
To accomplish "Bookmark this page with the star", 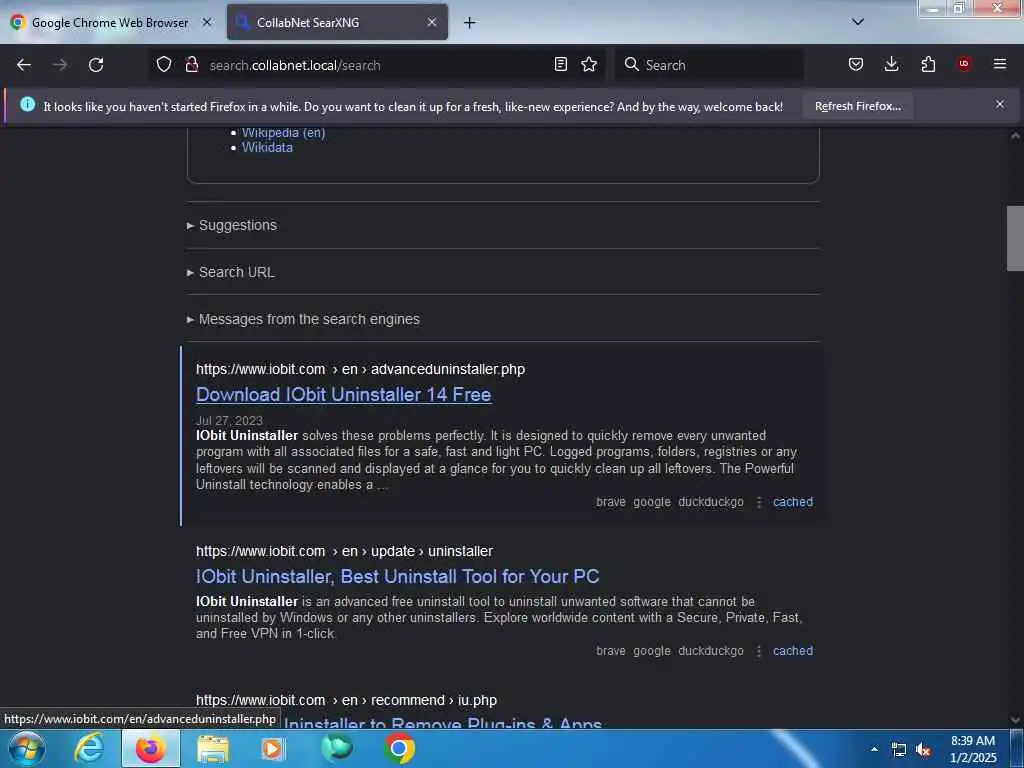I will click(589, 64).
